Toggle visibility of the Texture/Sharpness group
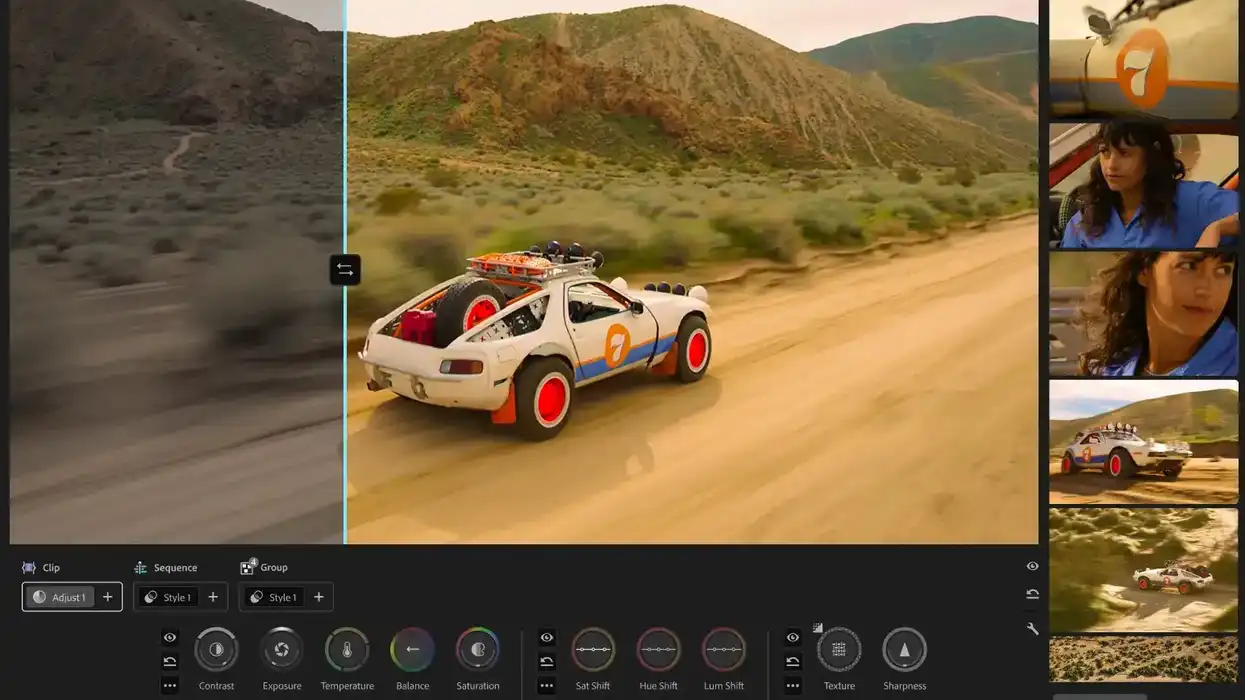 click(793, 637)
